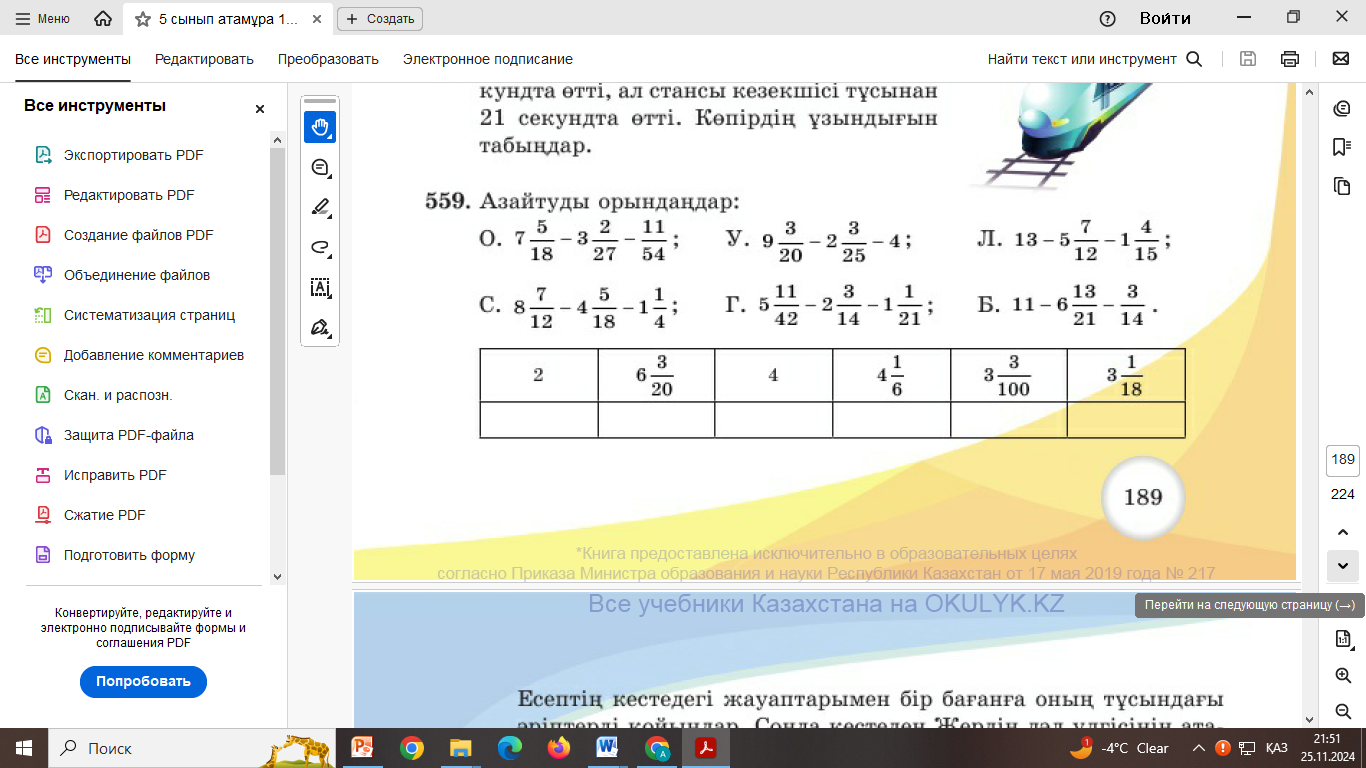The height and width of the screenshot is (768, 1366).
Task: Close the Все инструменты side panel
Action: [260, 109]
